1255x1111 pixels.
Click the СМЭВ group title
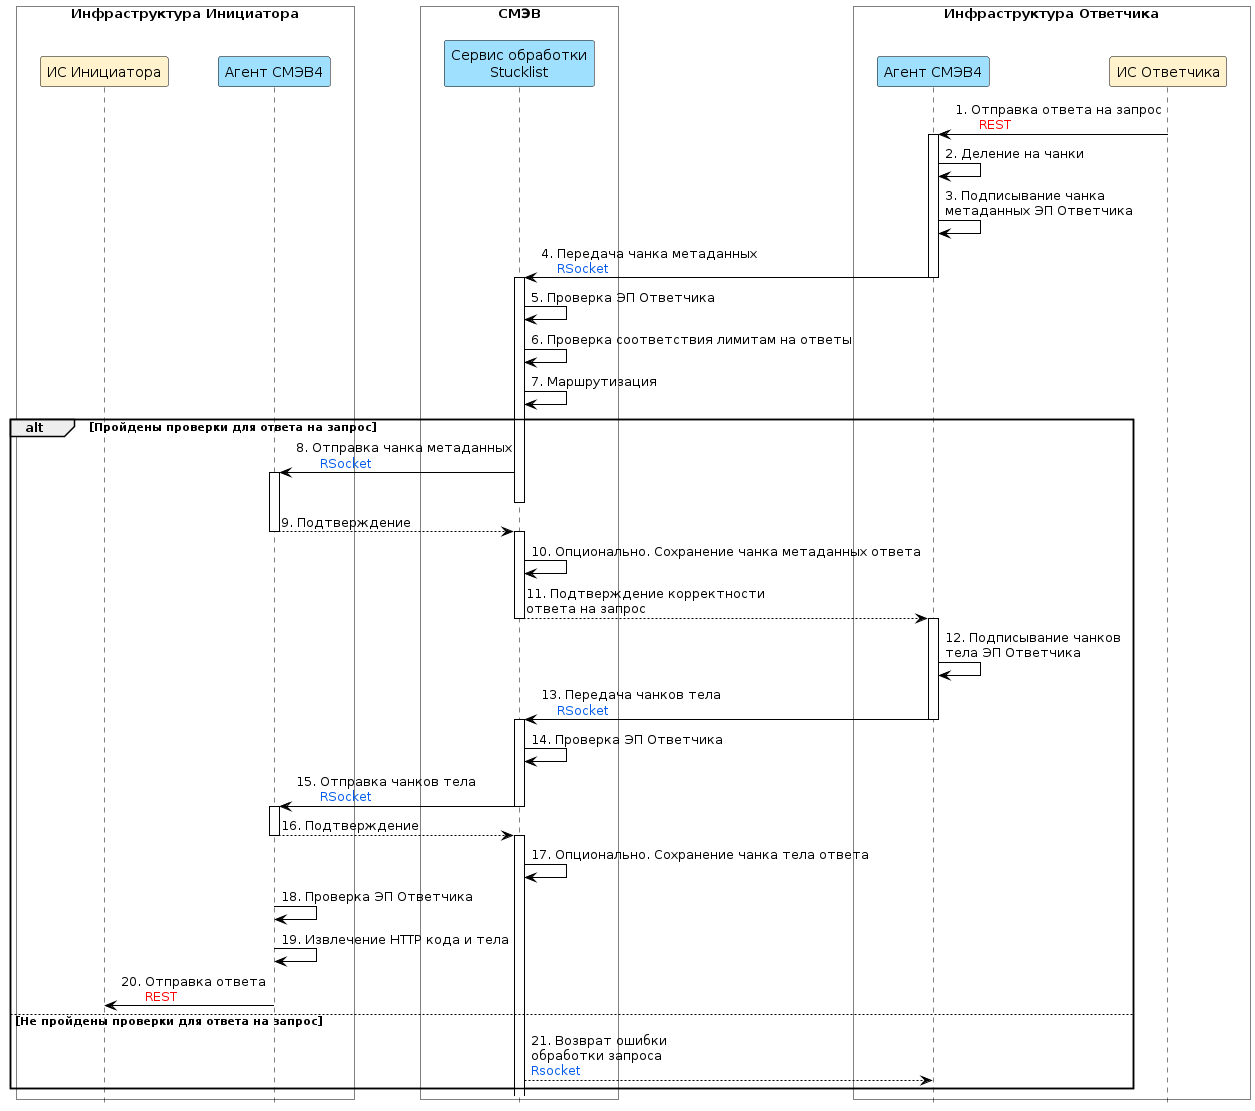(519, 14)
